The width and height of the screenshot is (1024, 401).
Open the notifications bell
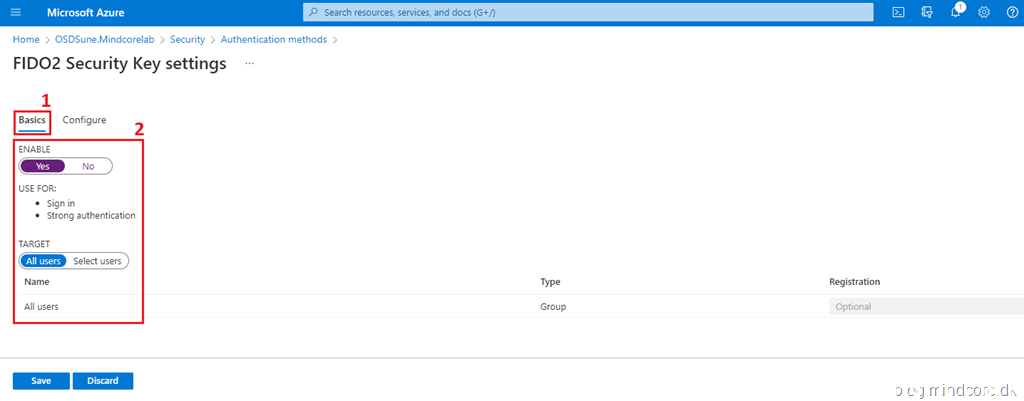coord(956,12)
